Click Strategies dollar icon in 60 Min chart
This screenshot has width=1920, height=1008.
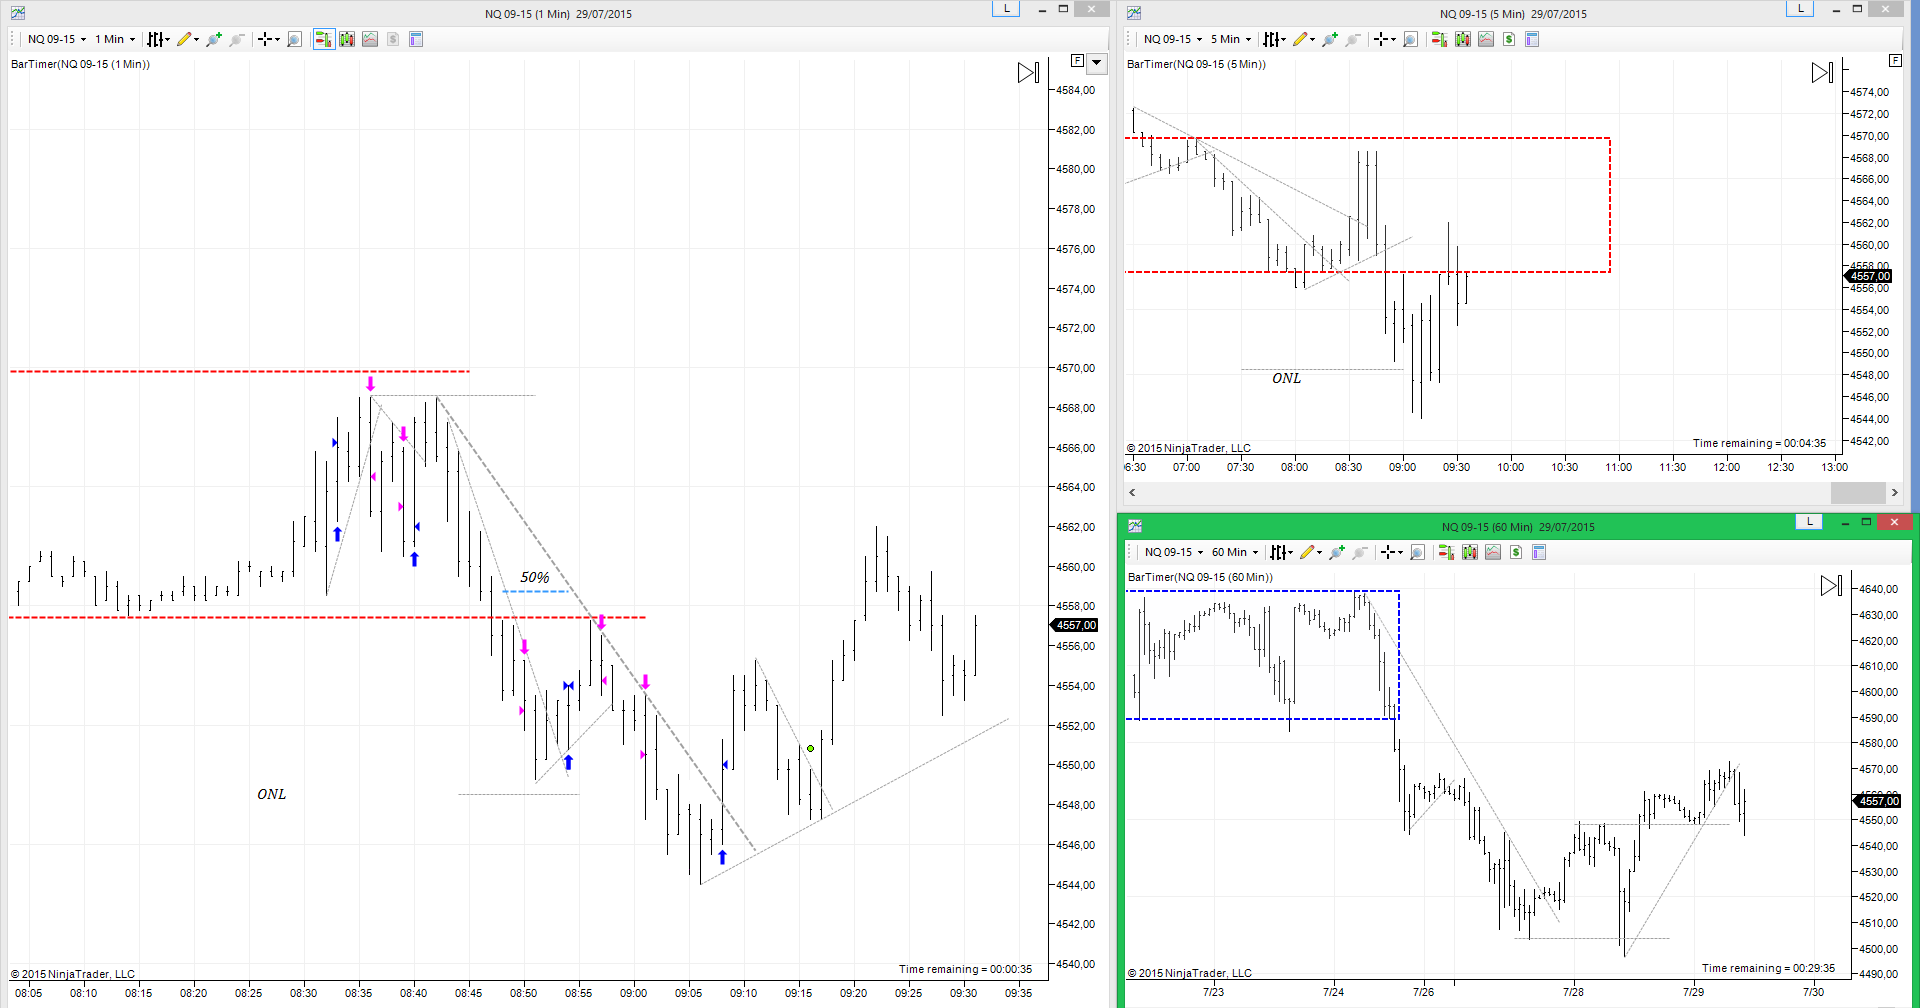click(1516, 552)
